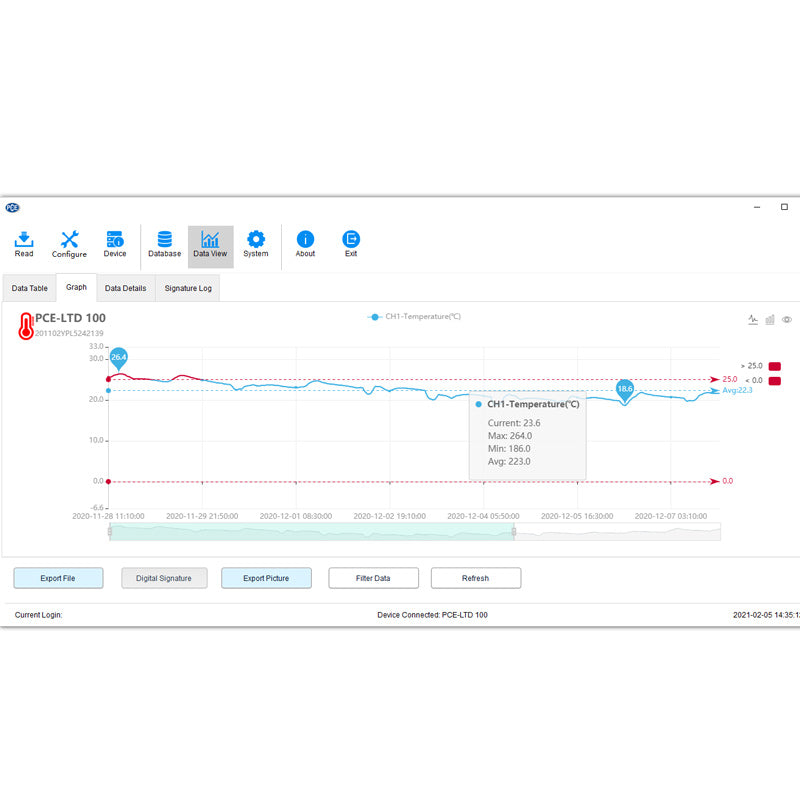This screenshot has width=800, height=800.
Task: Open the Signature Log tab
Action: pos(188,288)
